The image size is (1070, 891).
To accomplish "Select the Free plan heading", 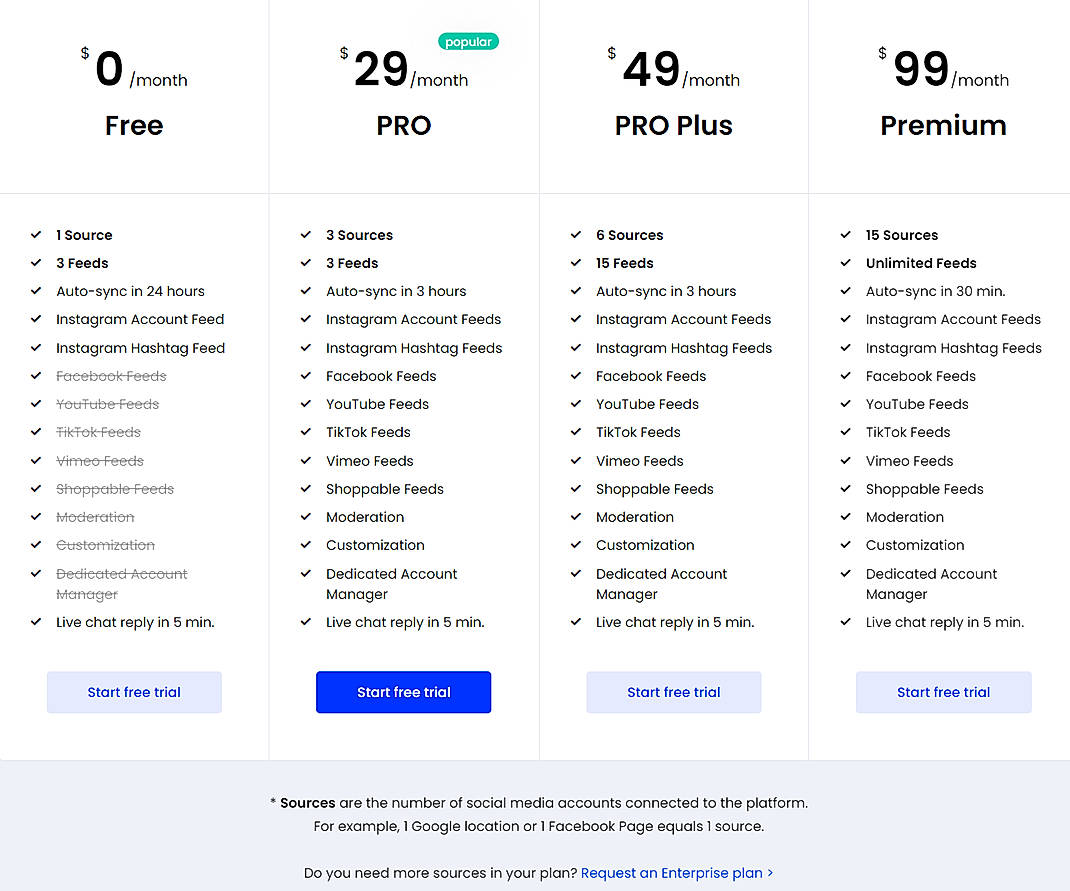I will pyautogui.click(x=134, y=126).
